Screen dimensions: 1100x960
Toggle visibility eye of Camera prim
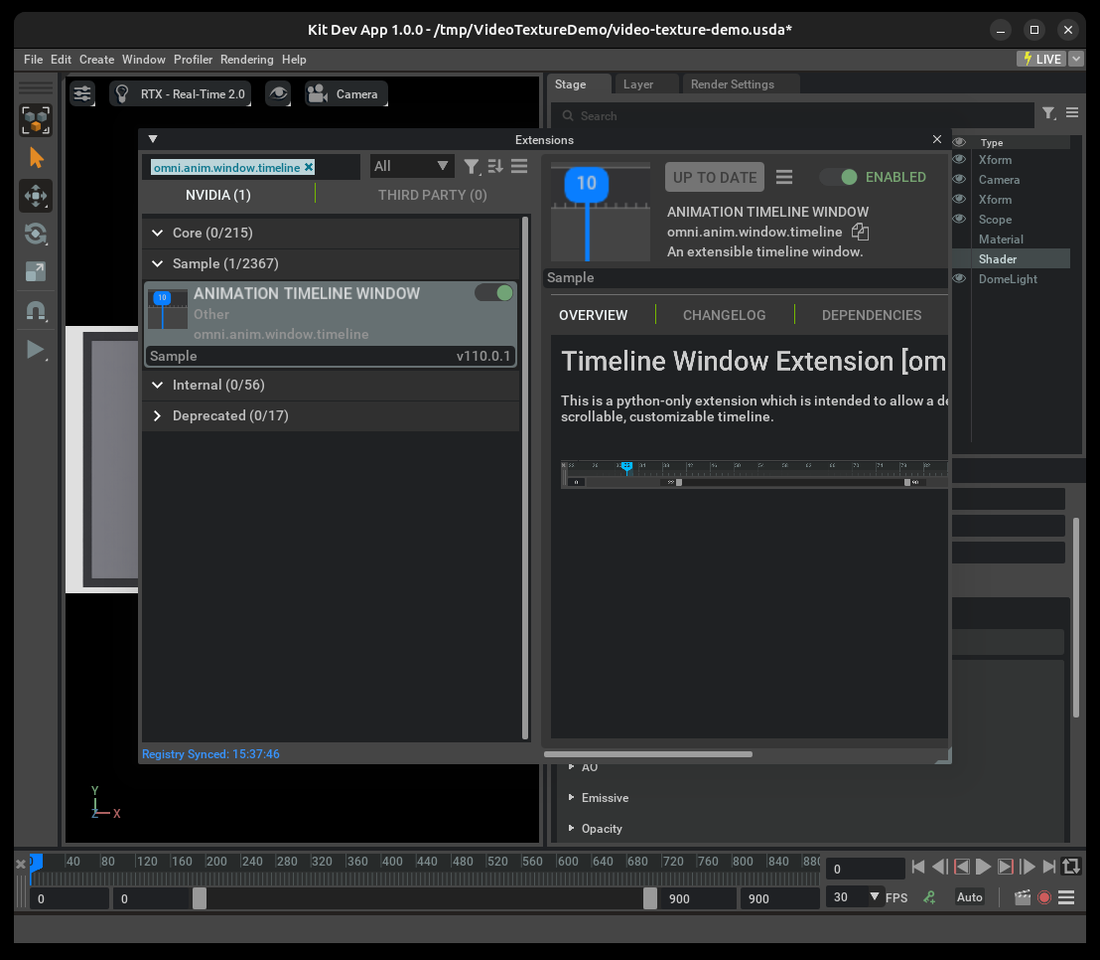[x=959, y=179]
